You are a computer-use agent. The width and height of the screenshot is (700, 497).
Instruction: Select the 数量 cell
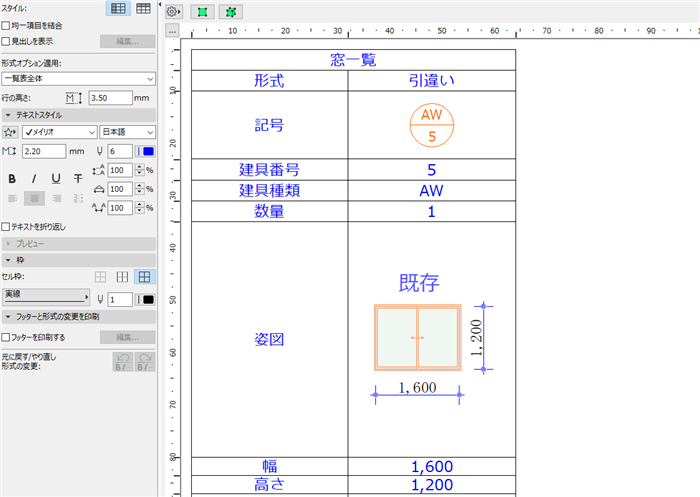point(270,211)
